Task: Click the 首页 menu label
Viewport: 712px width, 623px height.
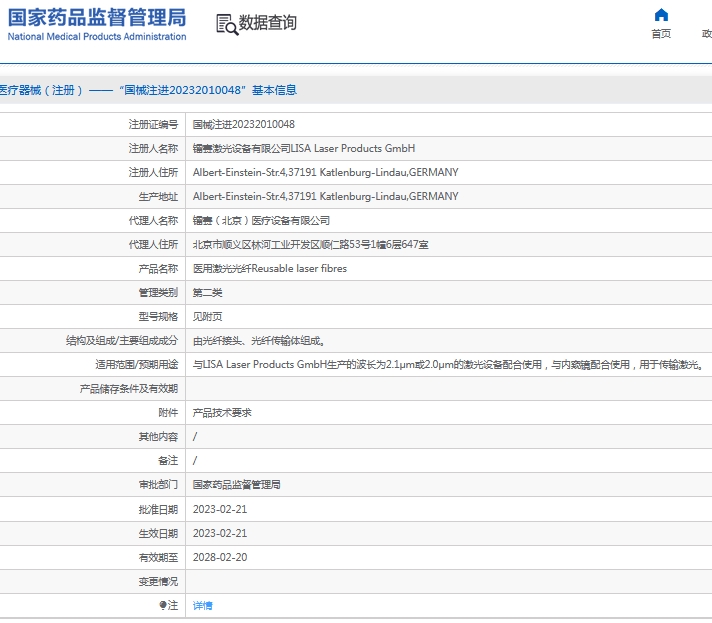Action: point(661,34)
